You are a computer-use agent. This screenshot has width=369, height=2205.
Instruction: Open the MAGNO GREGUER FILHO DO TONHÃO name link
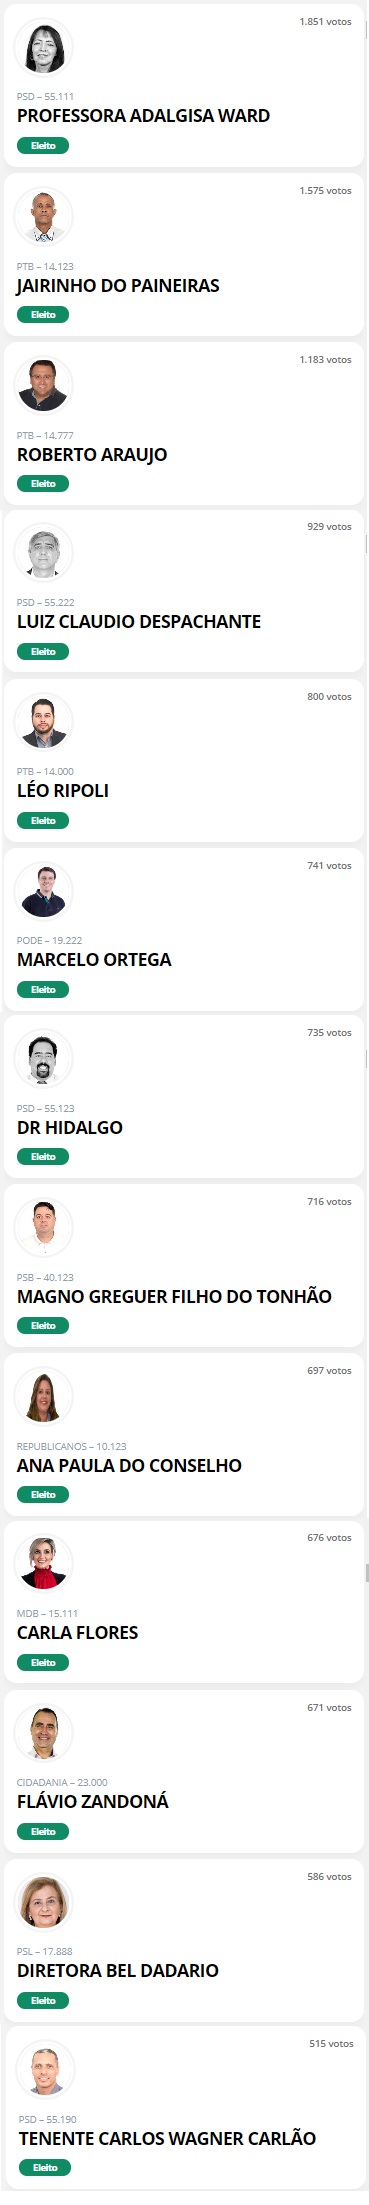[174, 1297]
